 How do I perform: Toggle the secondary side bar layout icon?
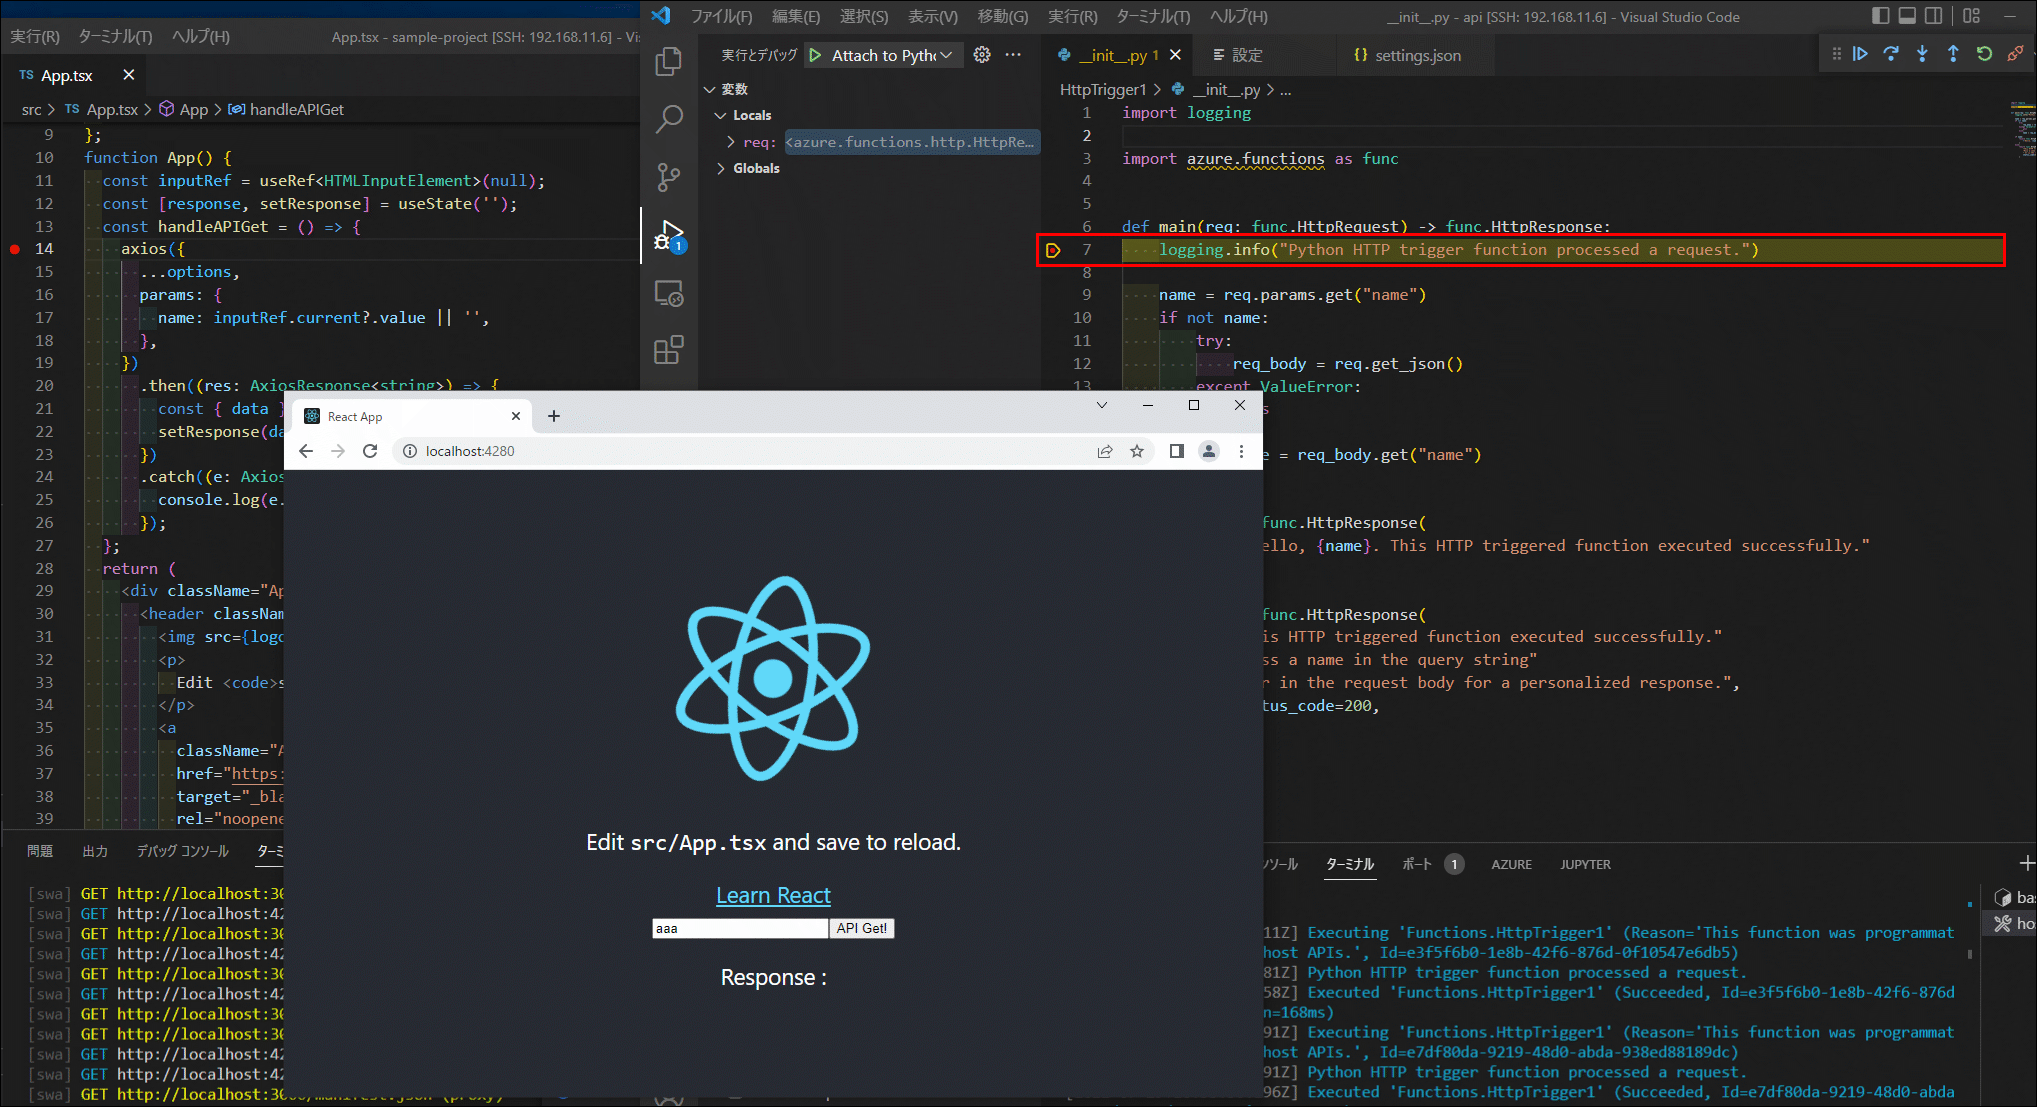point(1934,16)
